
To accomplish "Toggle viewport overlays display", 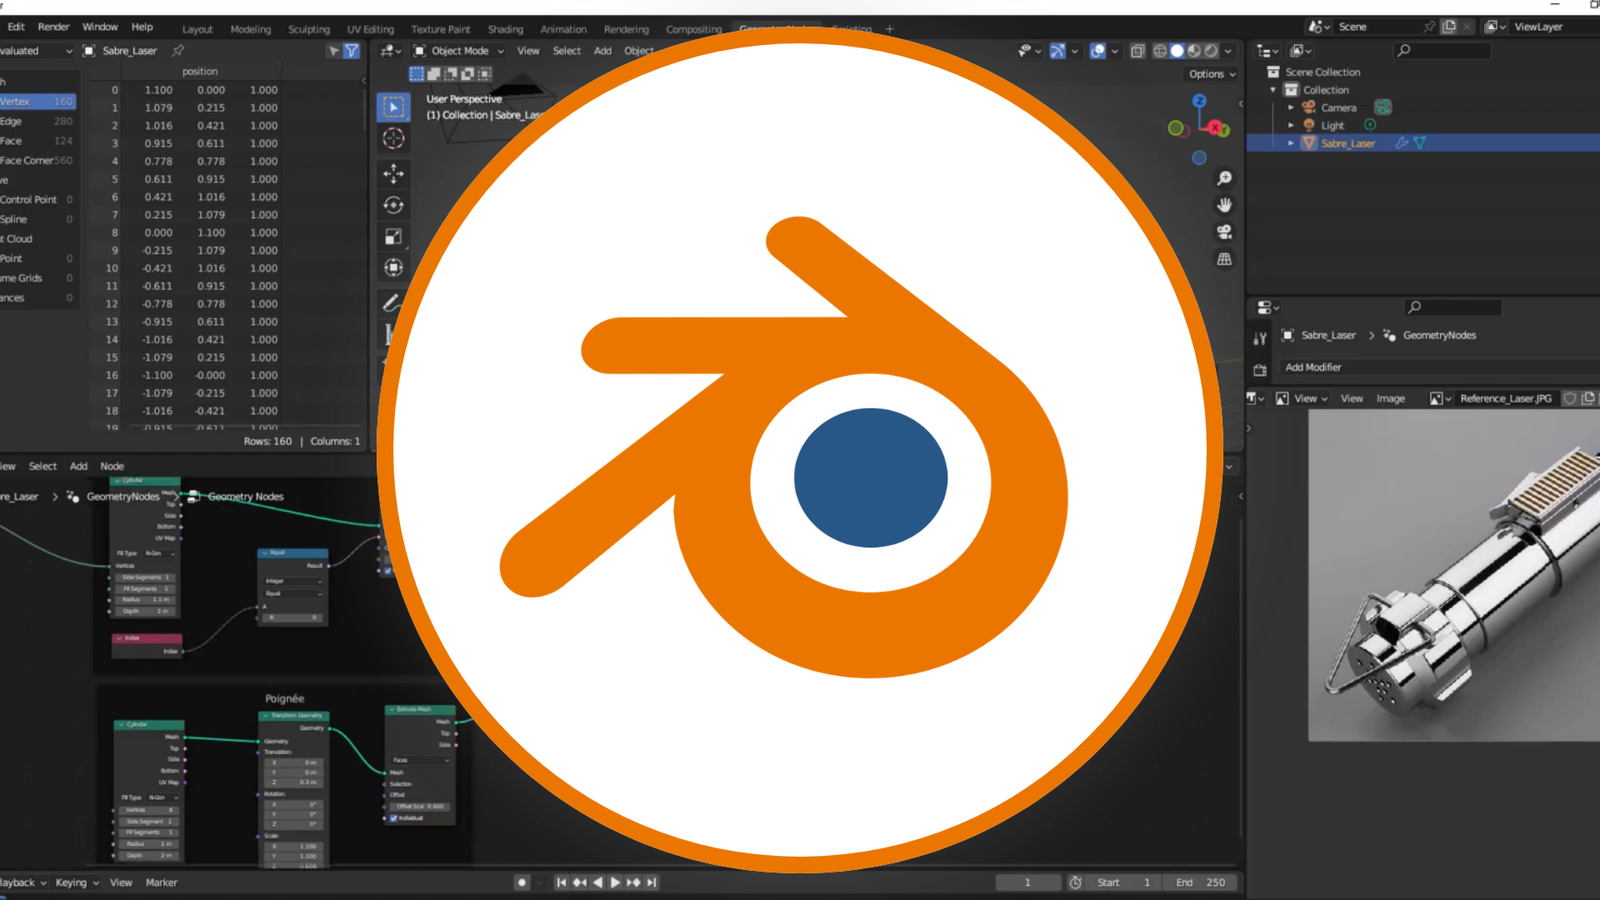I will click(x=1098, y=51).
